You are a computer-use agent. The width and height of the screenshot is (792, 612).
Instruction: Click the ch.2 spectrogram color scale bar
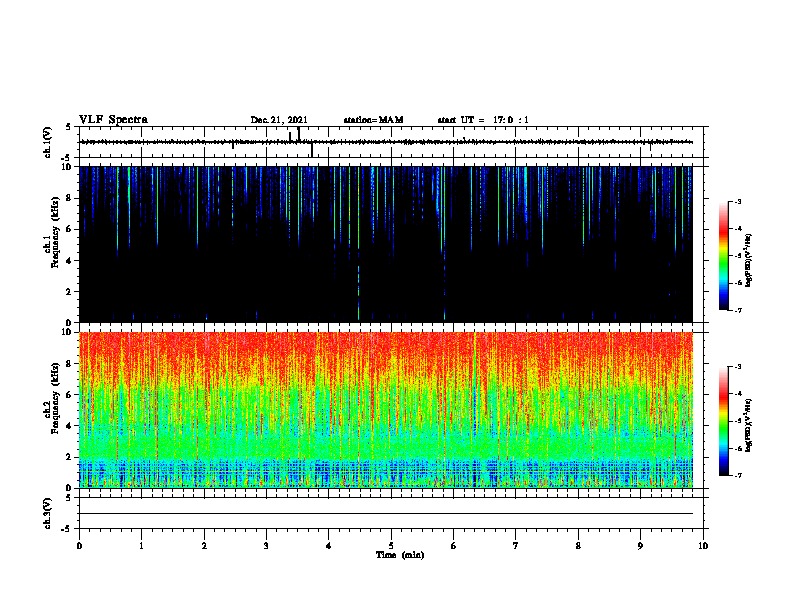[723, 421]
